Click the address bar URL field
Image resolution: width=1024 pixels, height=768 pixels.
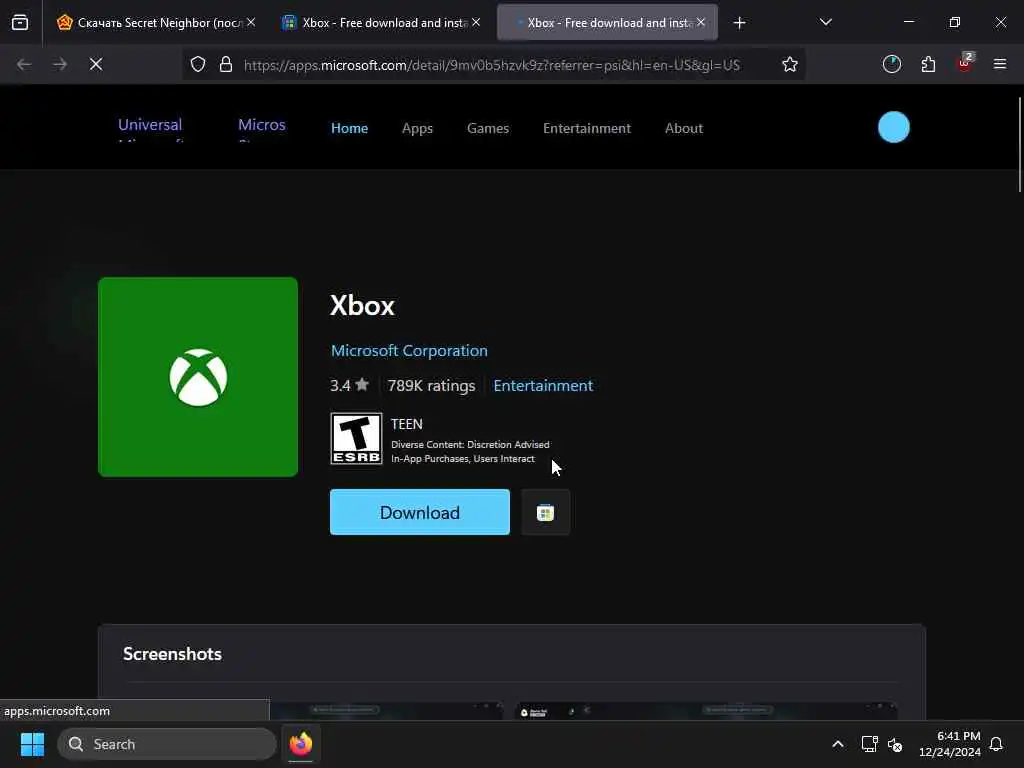[492, 65]
